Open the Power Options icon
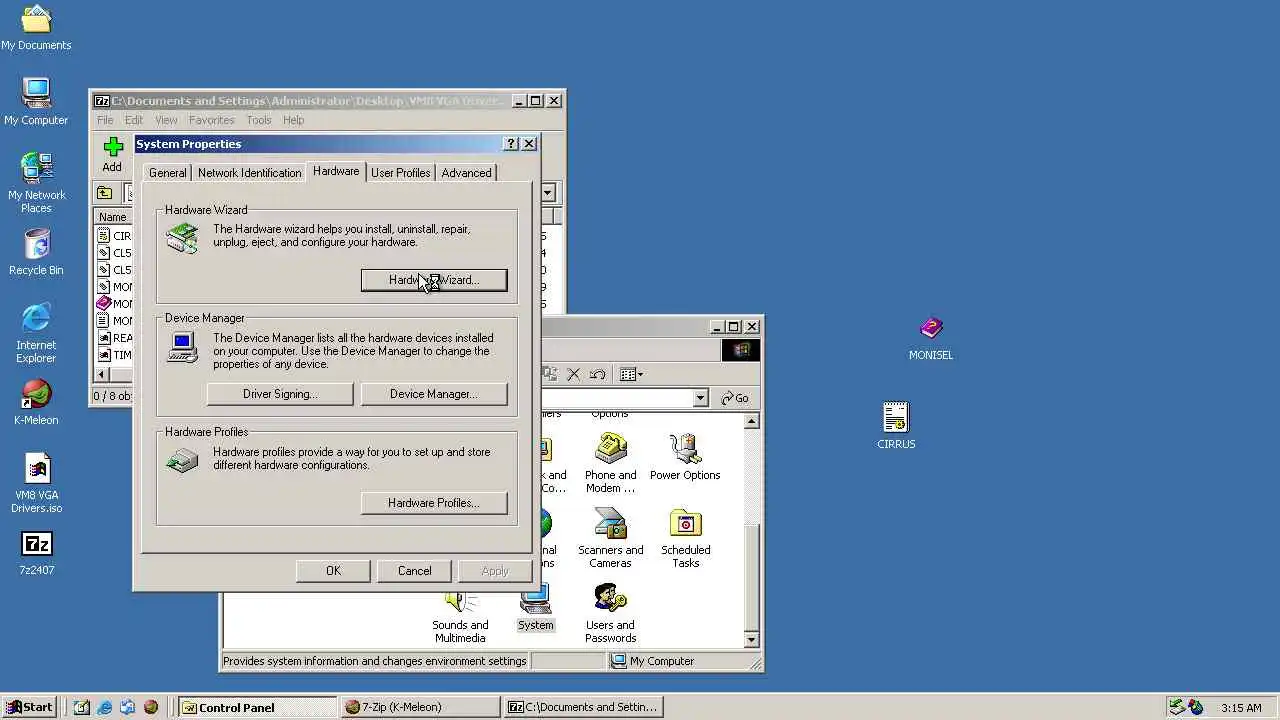 coord(685,457)
